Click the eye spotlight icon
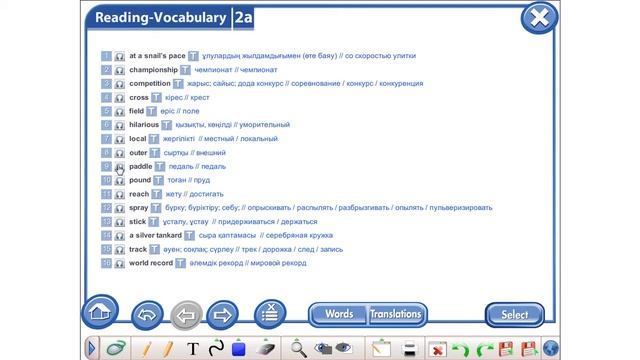The width and height of the screenshot is (640, 360). pyautogui.click(x=343, y=348)
